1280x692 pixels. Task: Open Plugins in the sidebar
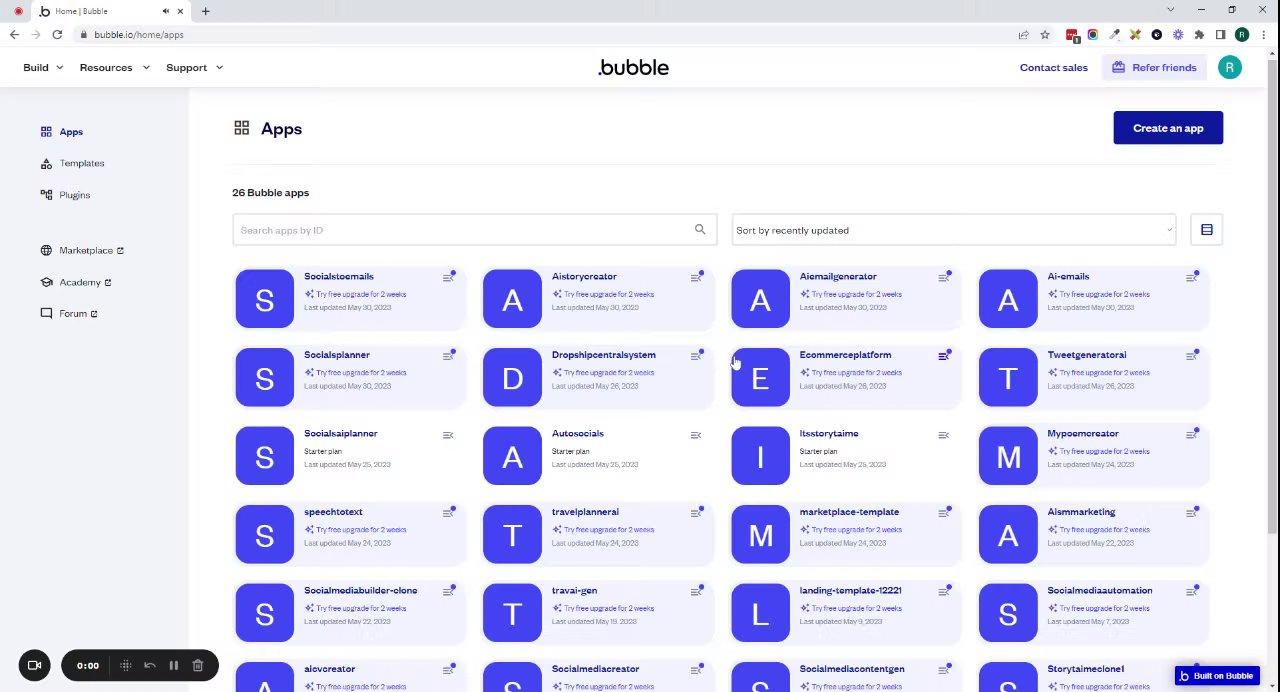(66, 195)
